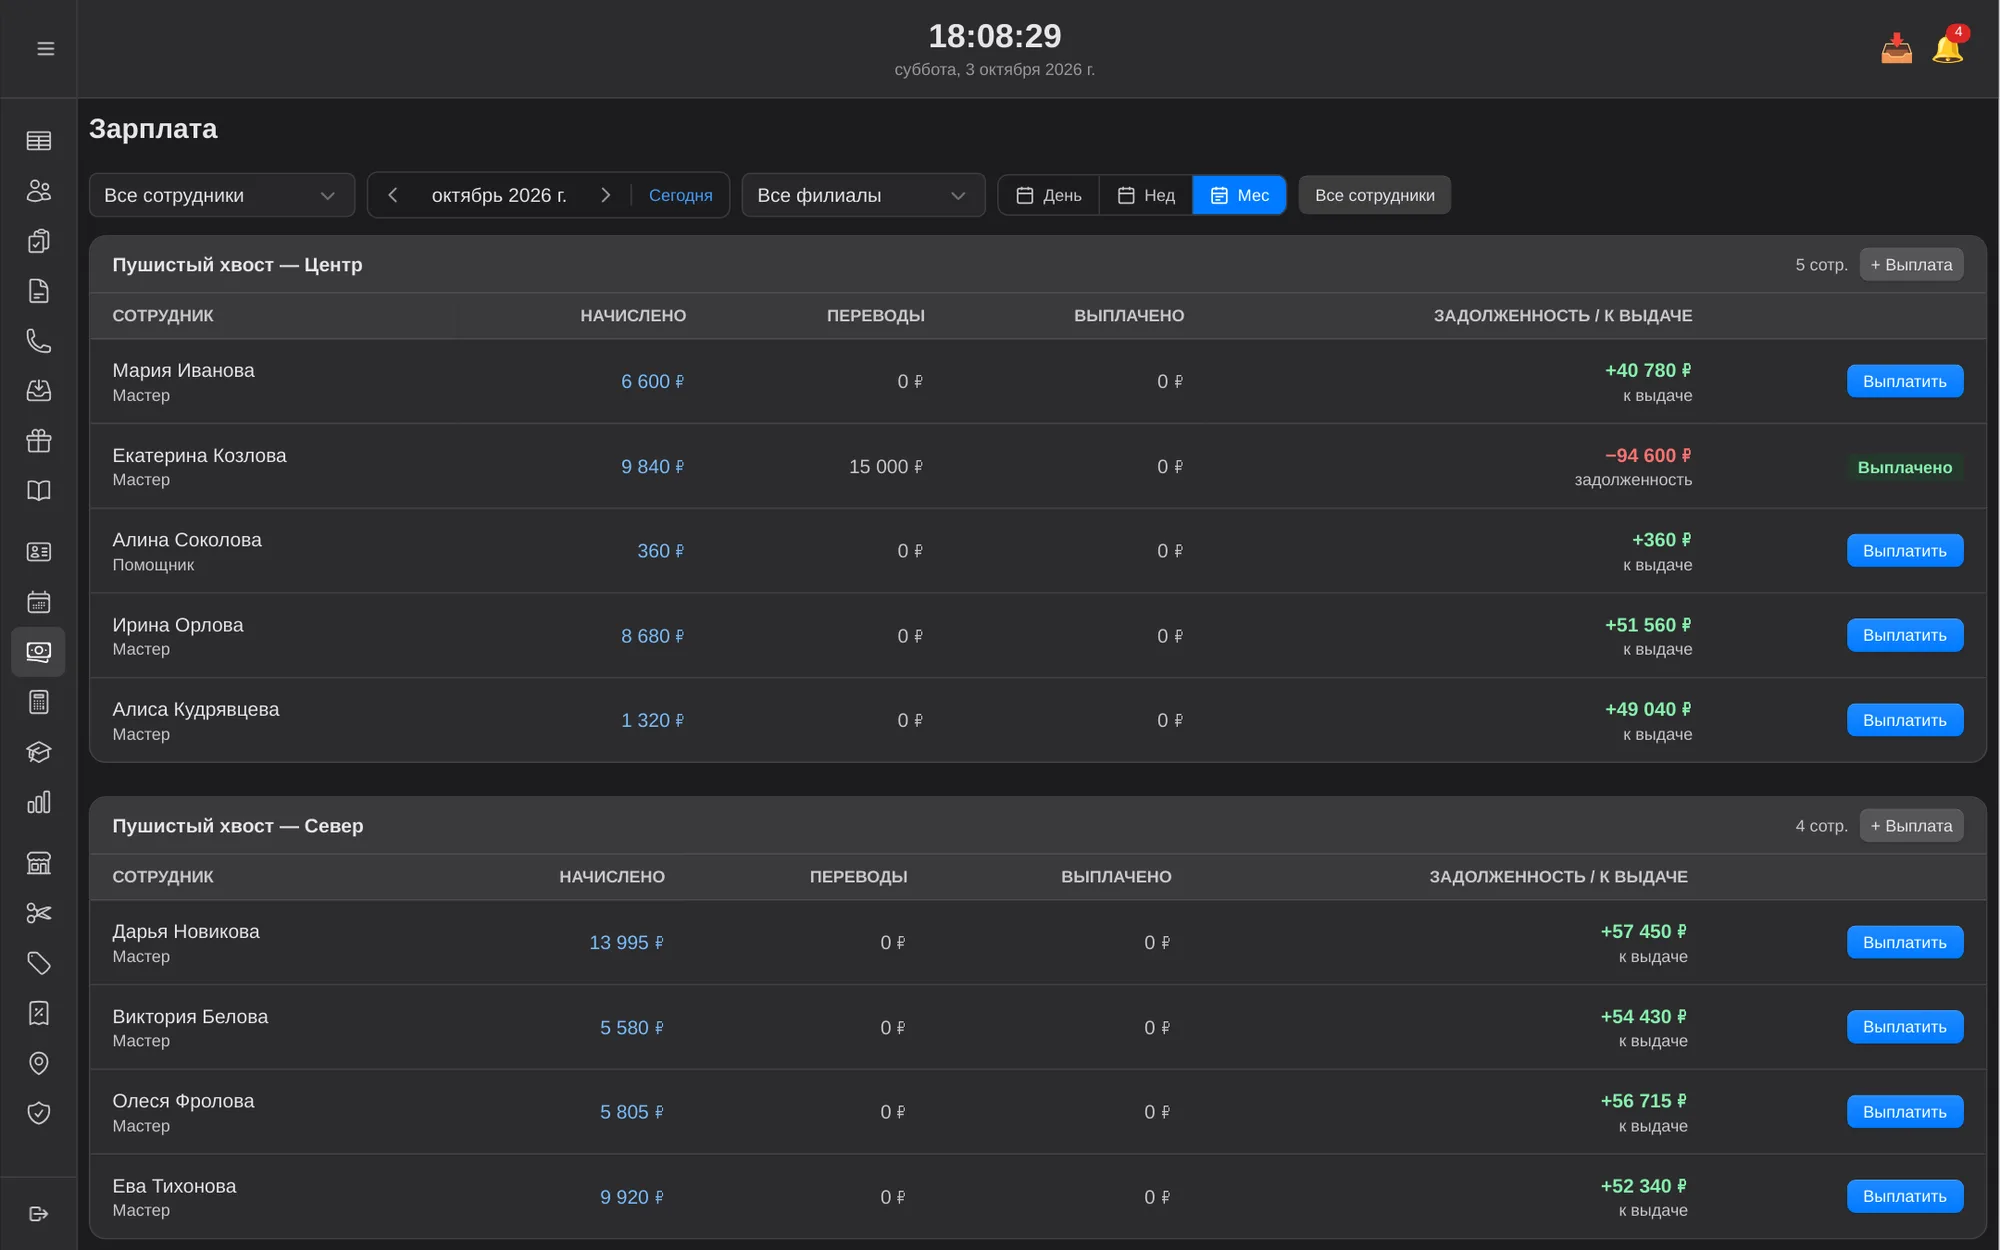
Task: Open the ID card icon in sidebar
Action: coord(39,552)
